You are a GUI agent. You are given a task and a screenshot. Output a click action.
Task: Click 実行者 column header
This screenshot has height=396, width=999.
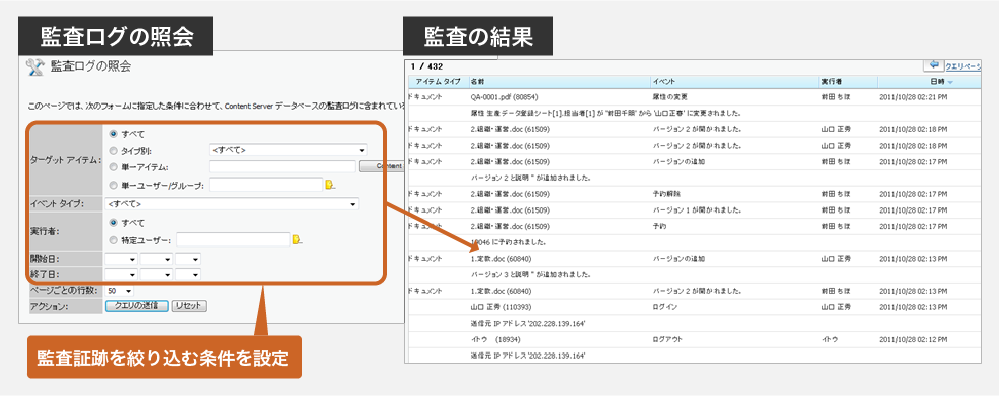pyautogui.click(x=848, y=82)
